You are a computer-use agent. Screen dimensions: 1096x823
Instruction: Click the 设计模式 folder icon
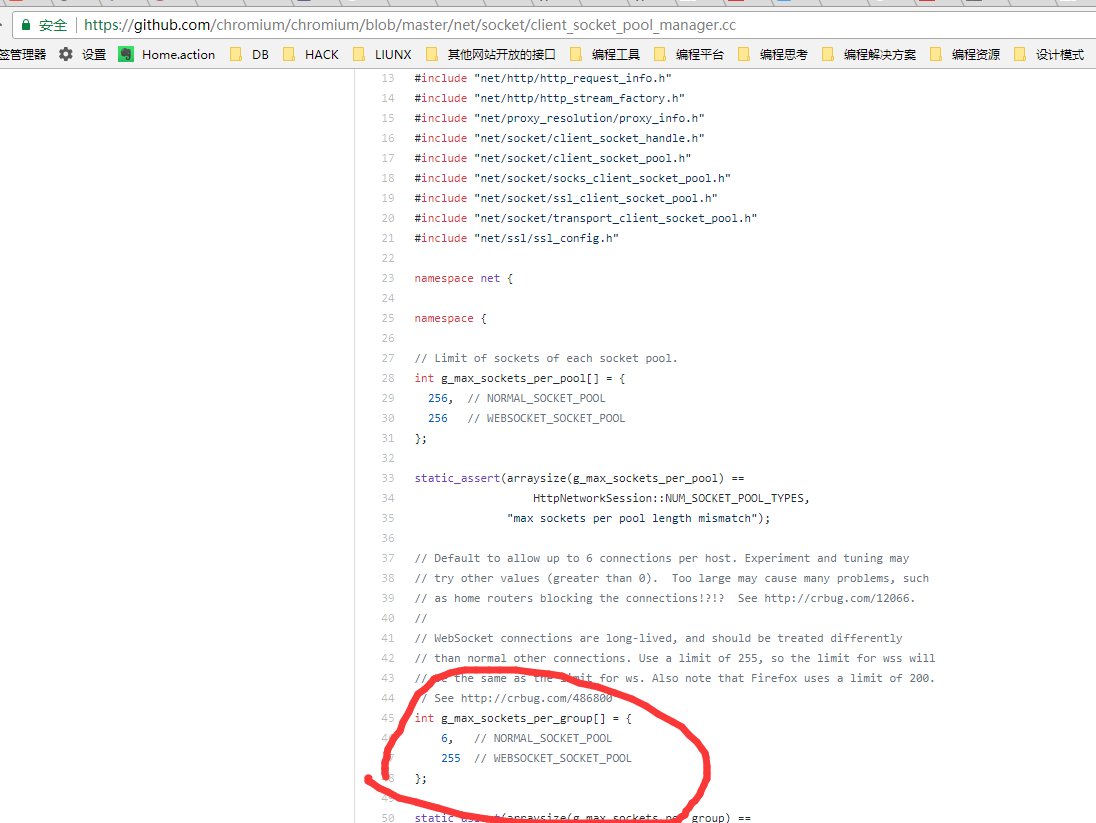pyautogui.click(x=1020, y=54)
